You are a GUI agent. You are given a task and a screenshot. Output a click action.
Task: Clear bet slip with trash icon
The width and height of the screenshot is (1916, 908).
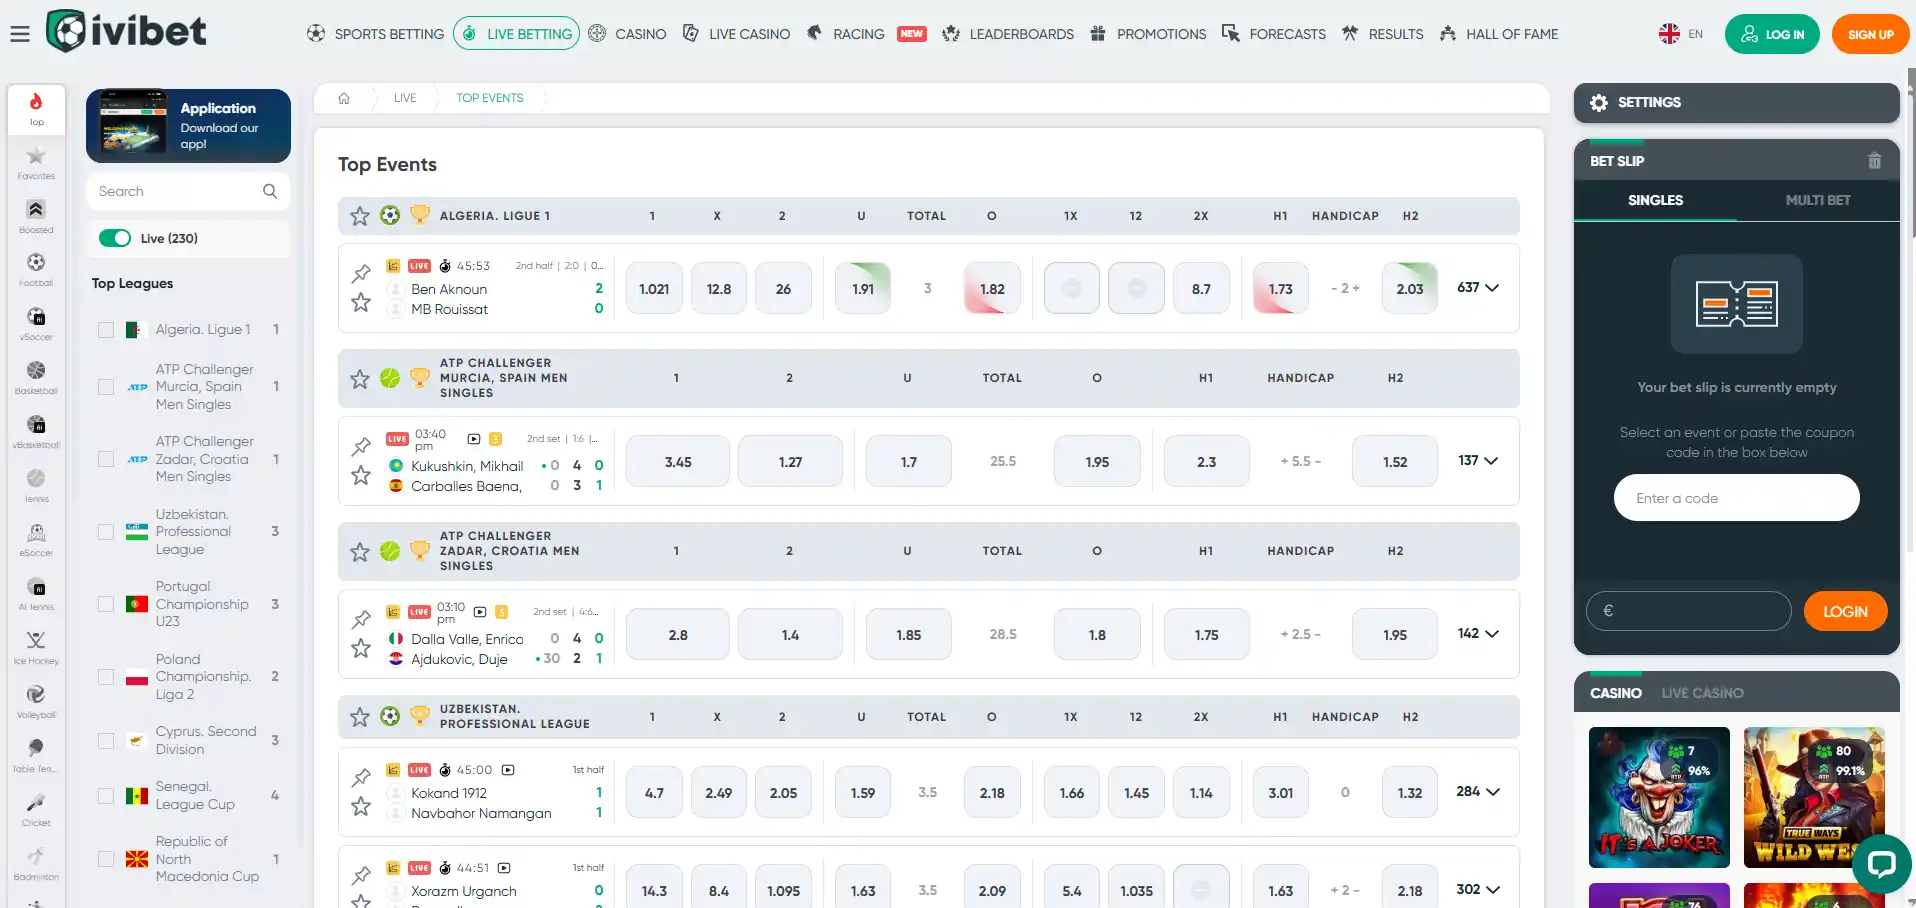[1875, 161]
